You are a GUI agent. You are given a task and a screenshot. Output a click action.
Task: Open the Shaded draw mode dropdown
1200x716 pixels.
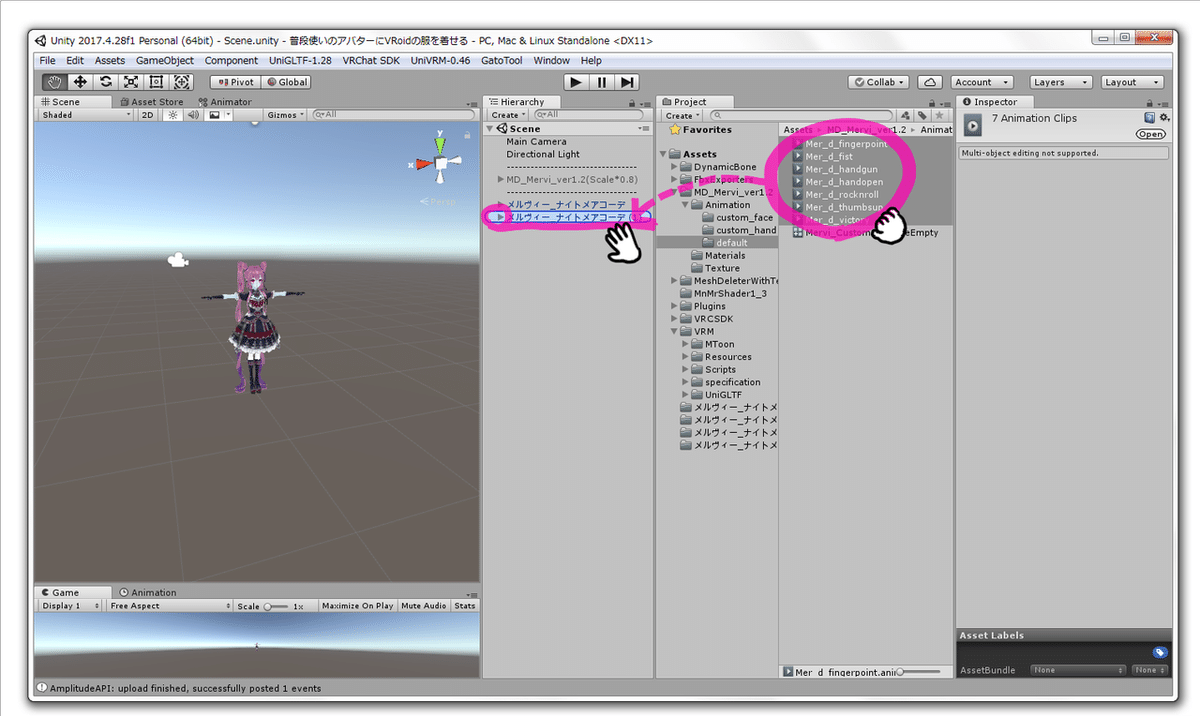coord(86,115)
